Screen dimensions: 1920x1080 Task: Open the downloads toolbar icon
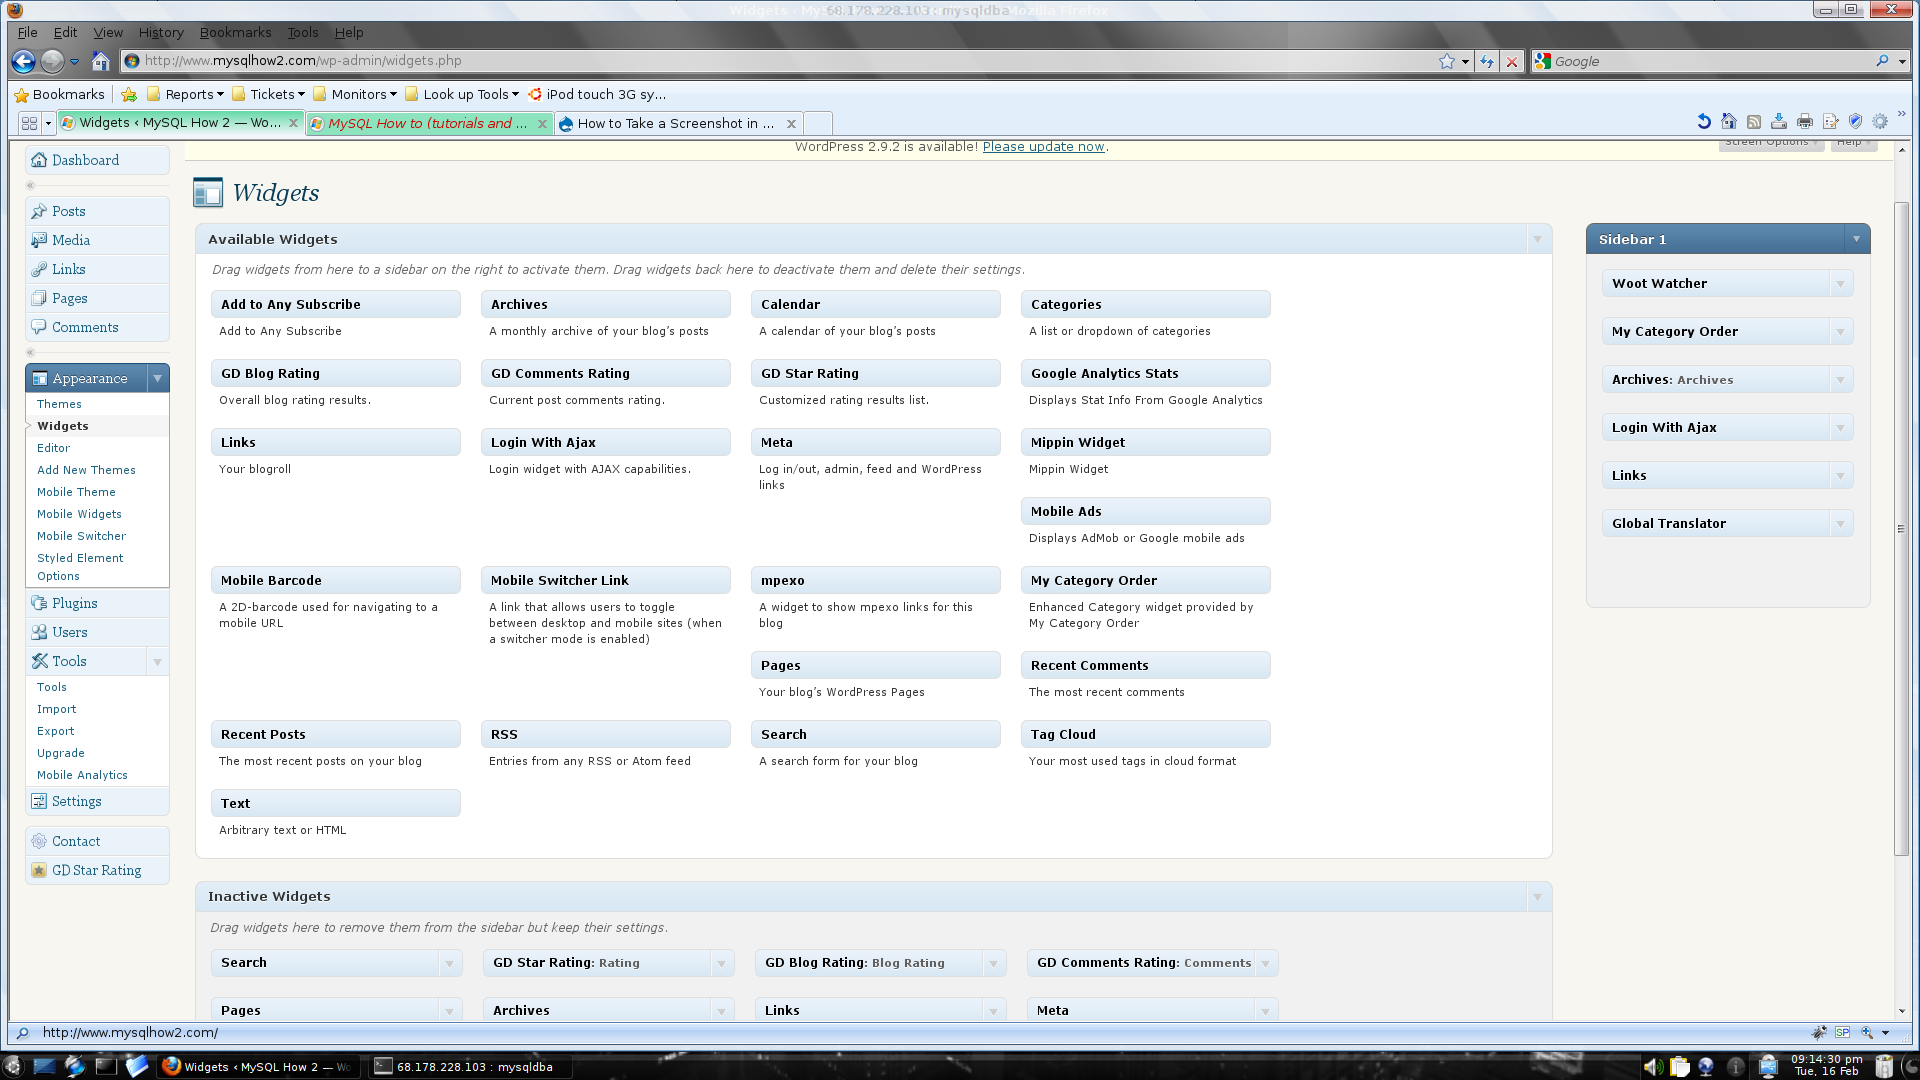1779,122
